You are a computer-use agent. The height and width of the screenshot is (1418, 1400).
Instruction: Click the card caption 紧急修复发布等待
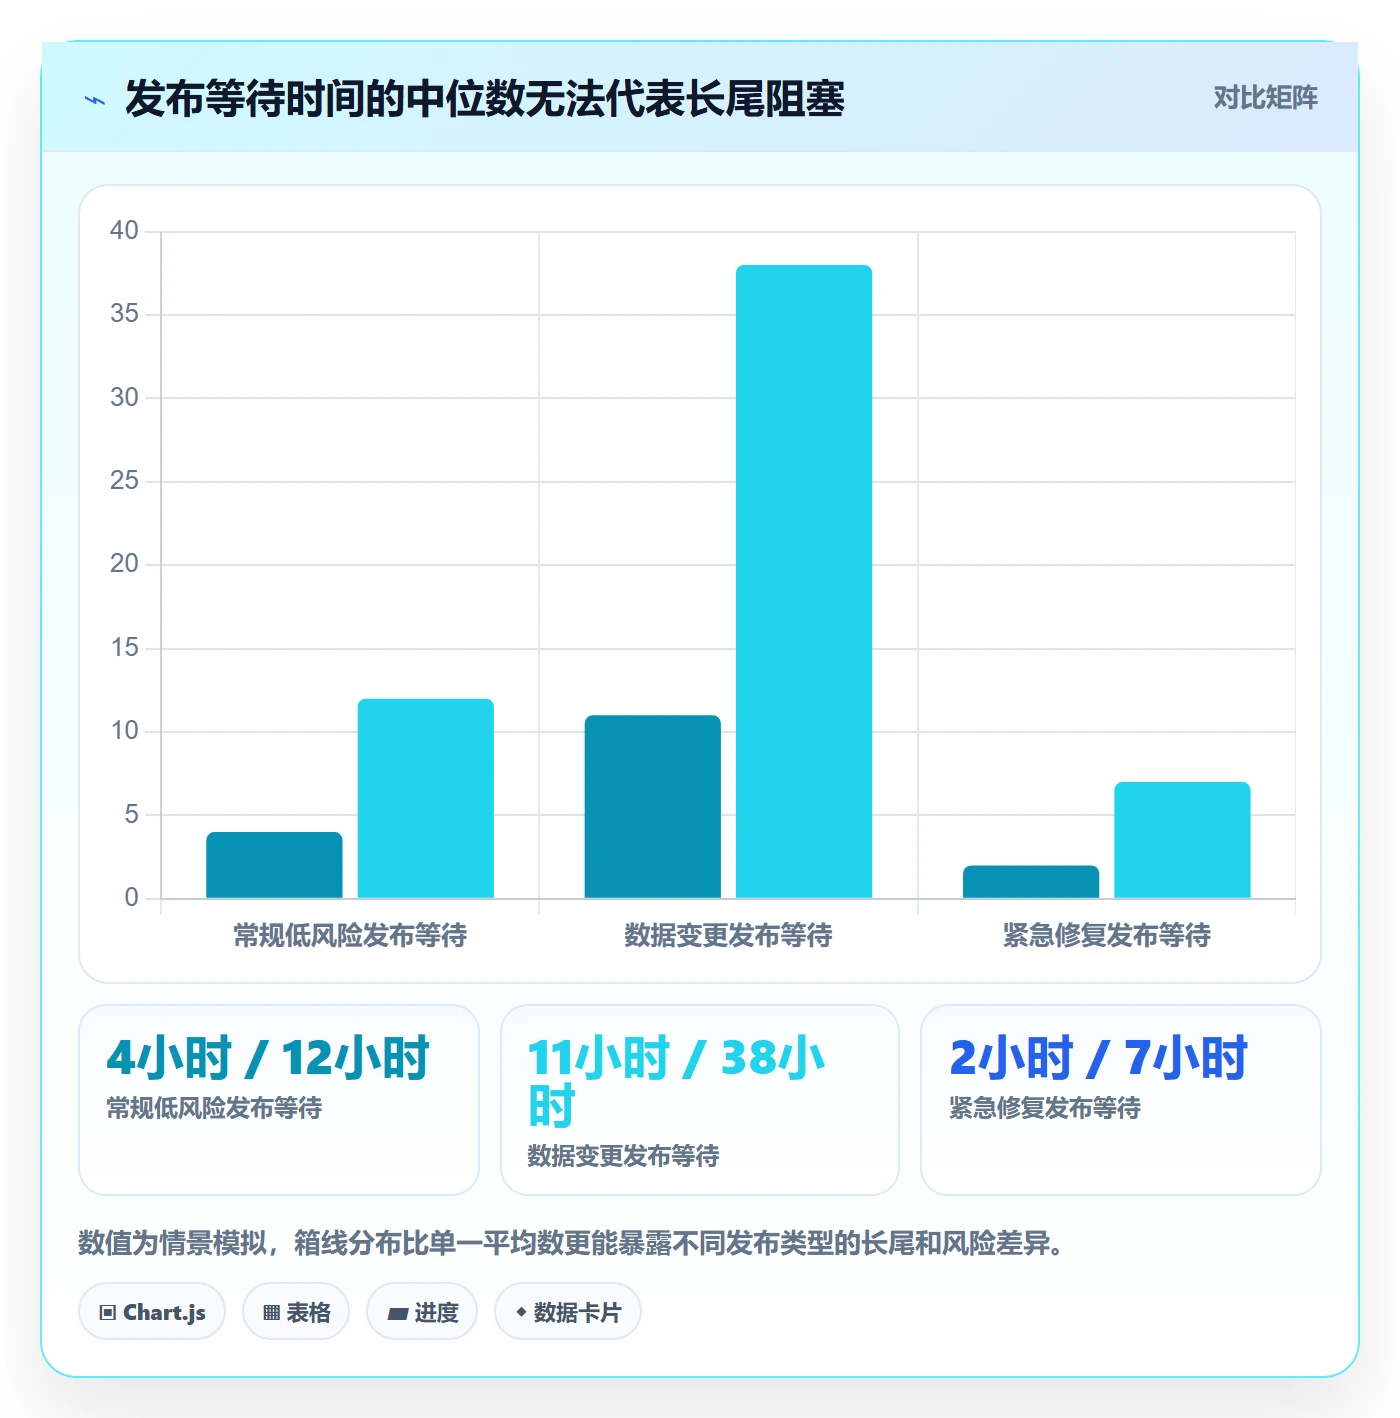click(1045, 1108)
